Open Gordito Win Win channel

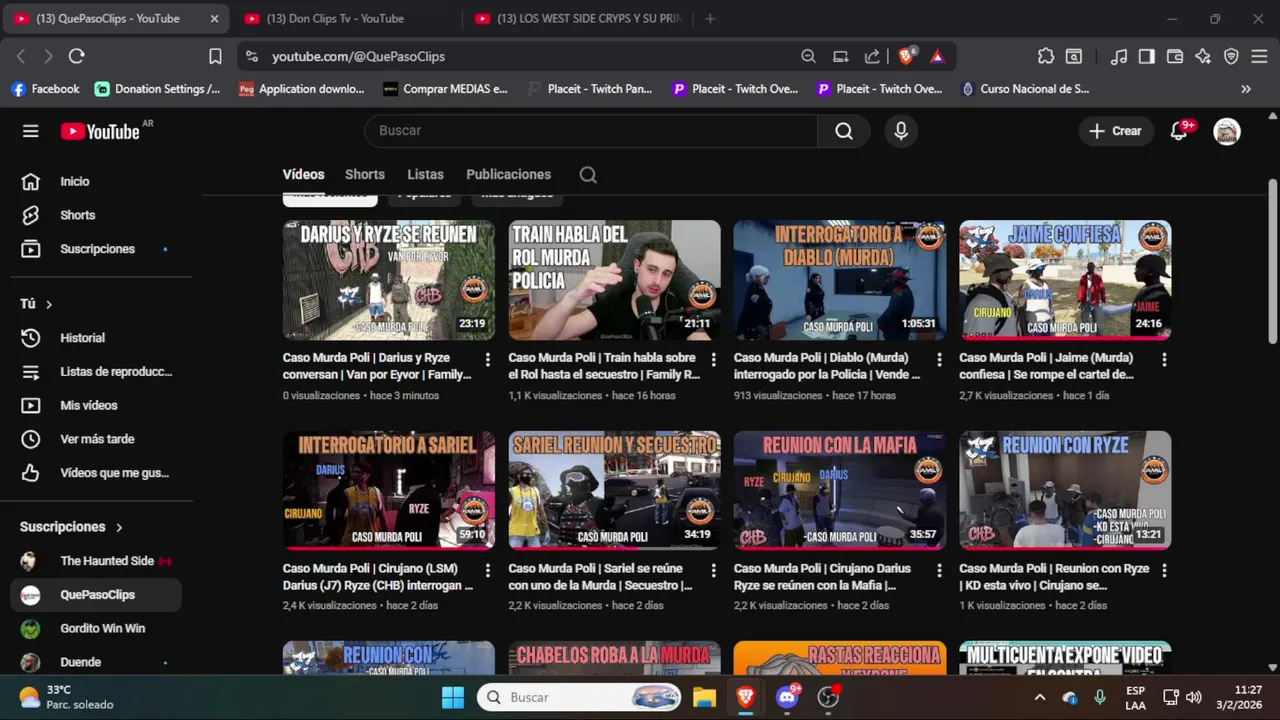[96, 628]
